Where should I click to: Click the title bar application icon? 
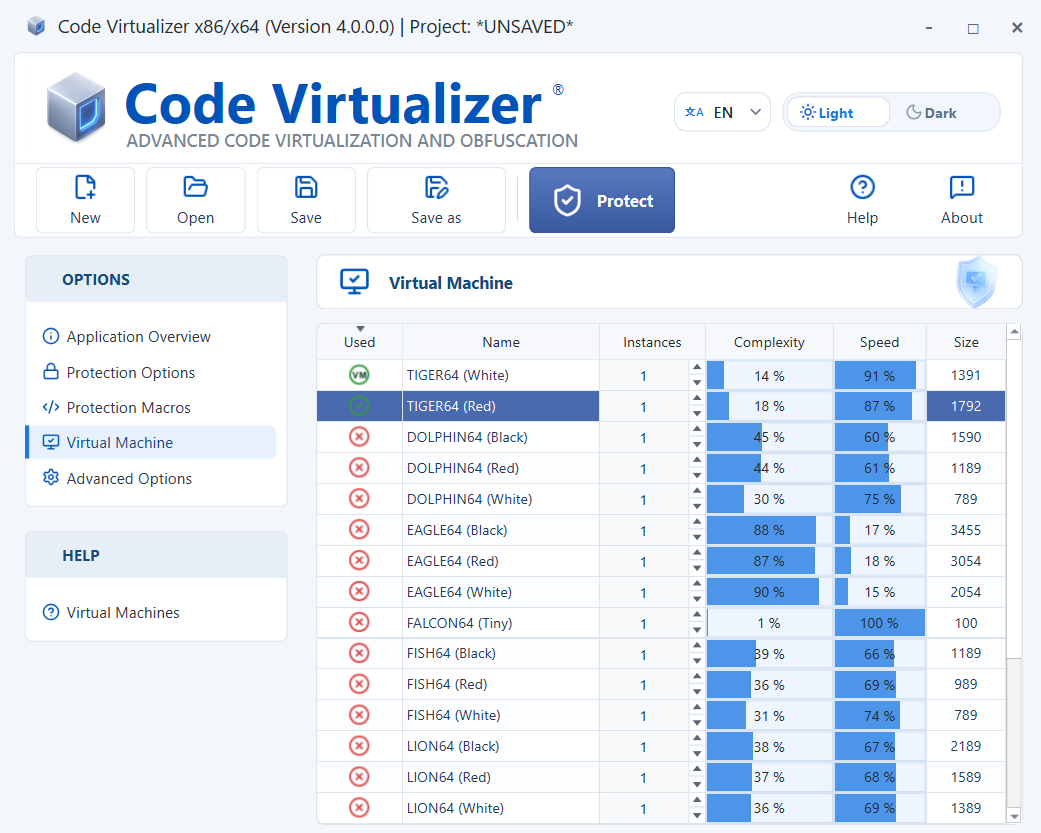click(x=37, y=27)
